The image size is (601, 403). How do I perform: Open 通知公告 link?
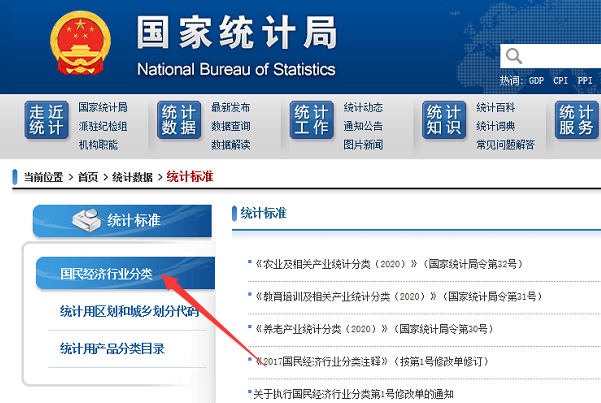pos(363,126)
